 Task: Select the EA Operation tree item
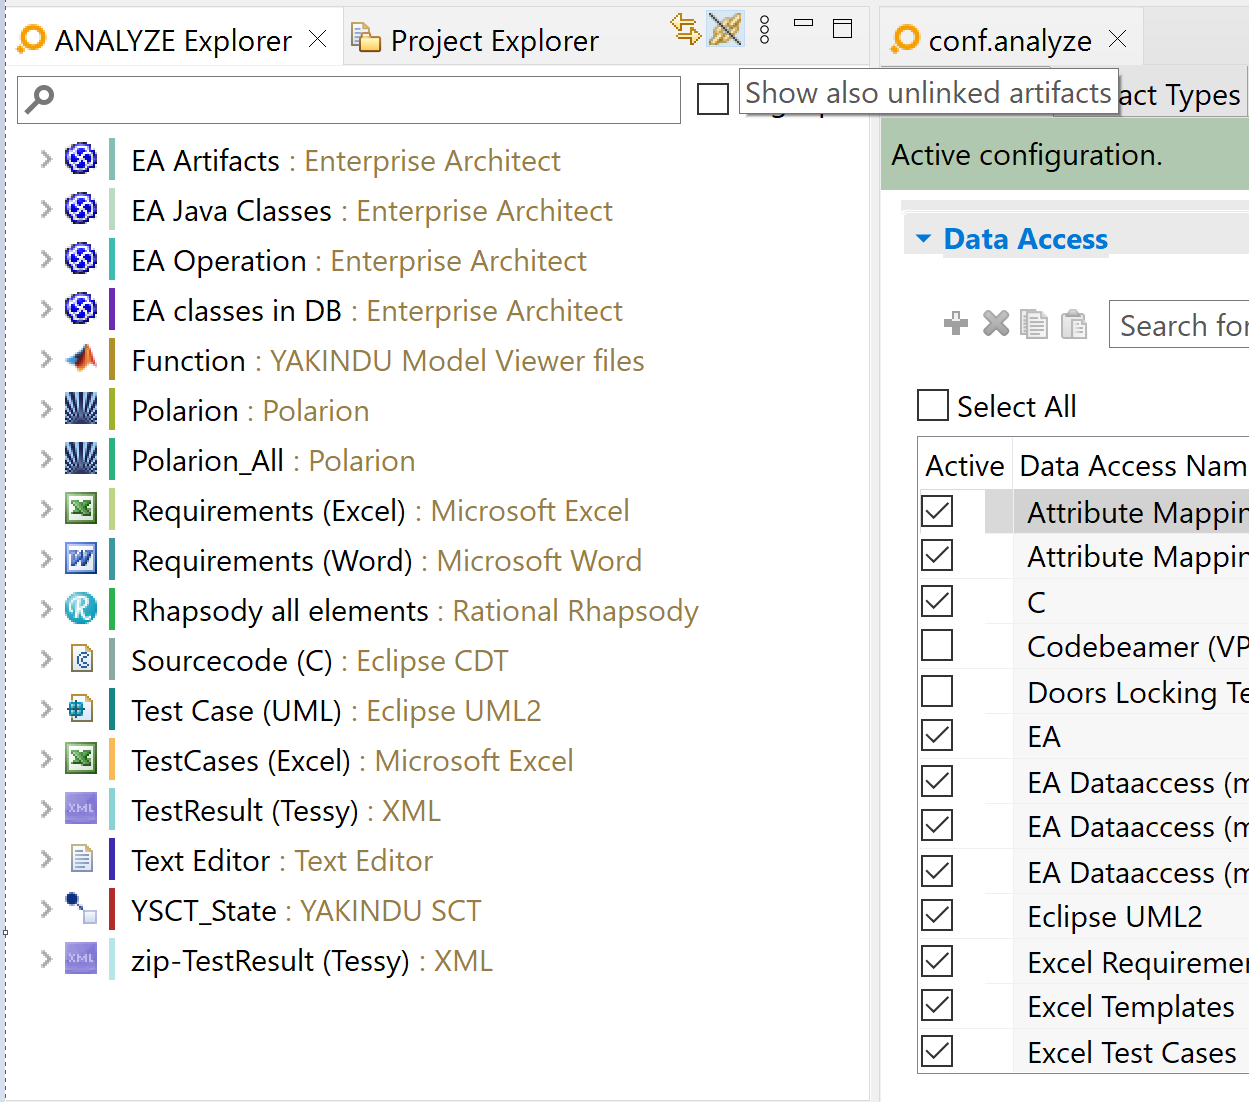point(359,260)
